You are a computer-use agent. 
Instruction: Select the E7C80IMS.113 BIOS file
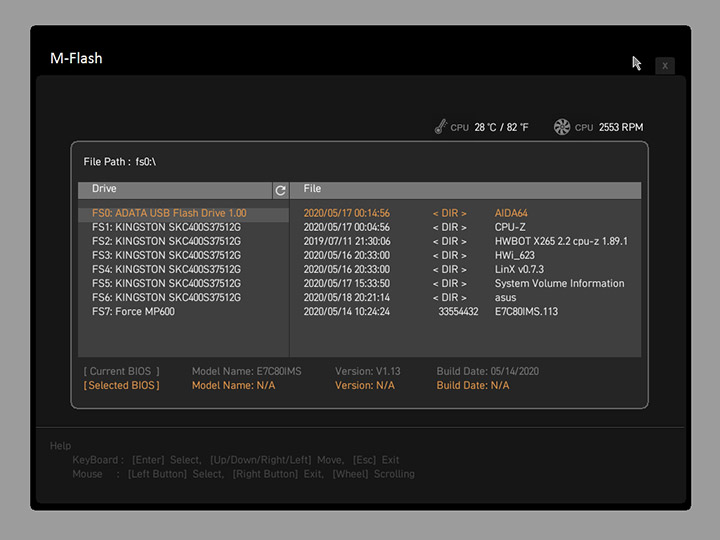(x=526, y=311)
